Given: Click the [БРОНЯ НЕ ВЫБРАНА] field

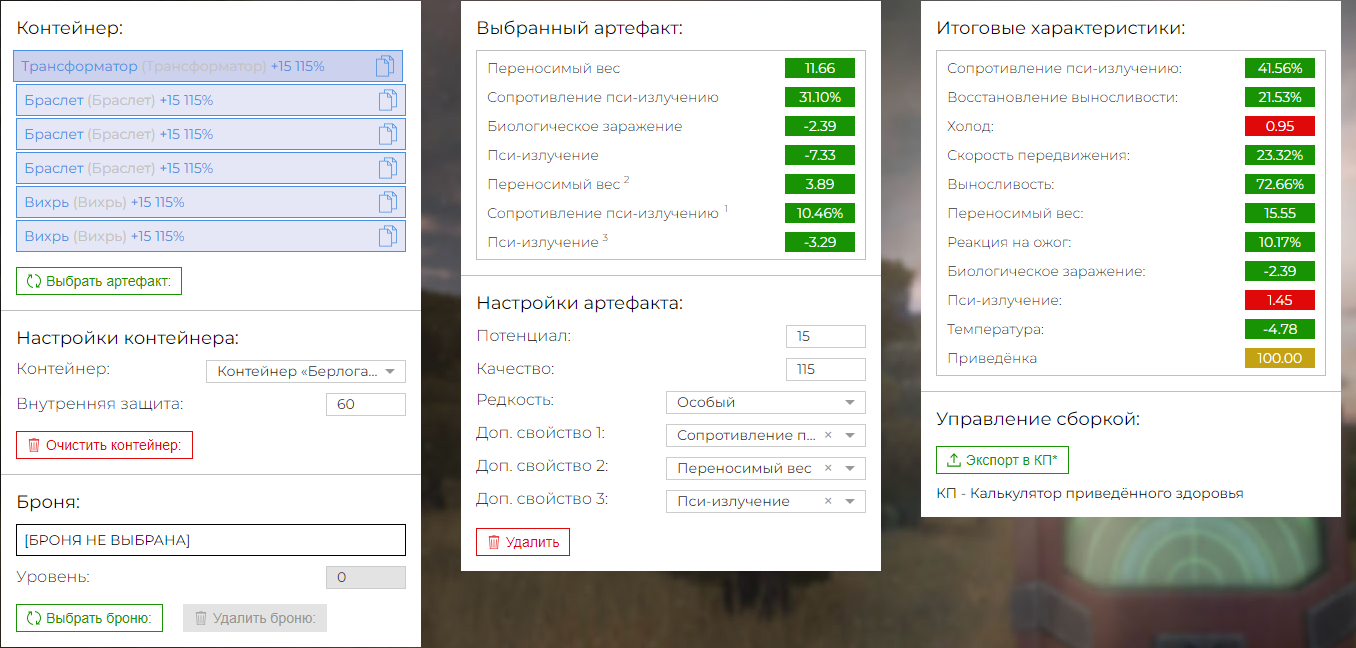Looking at the screenshot, I should point(211,540).
